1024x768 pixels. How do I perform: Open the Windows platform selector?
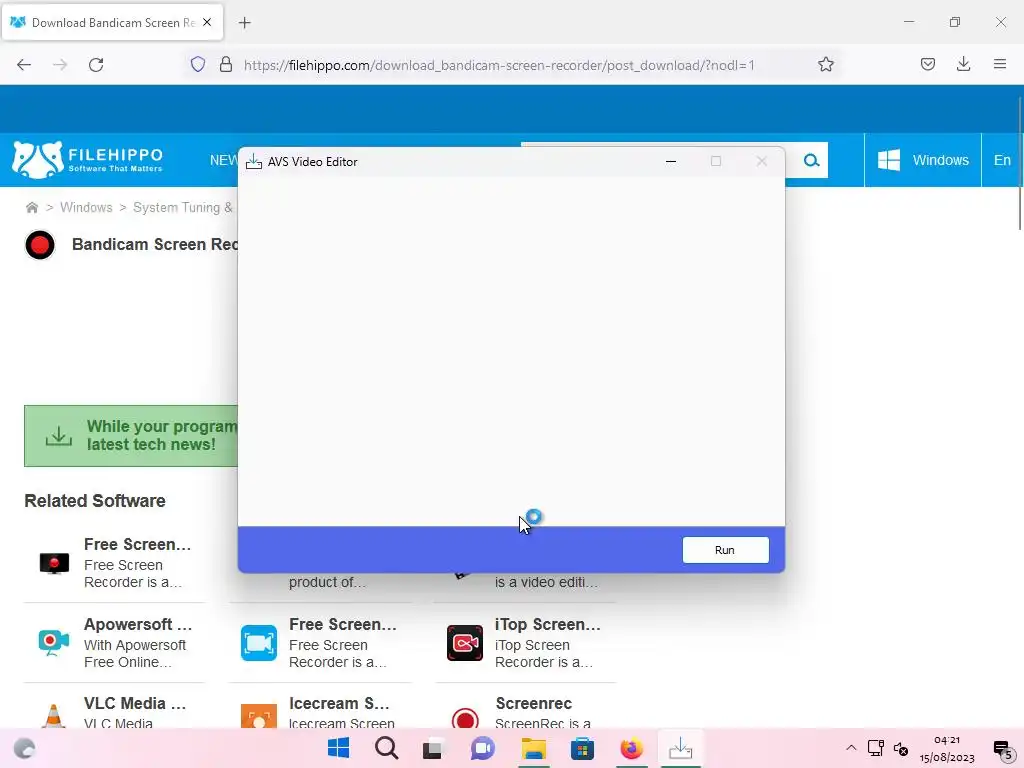click(x=923, y=160)
